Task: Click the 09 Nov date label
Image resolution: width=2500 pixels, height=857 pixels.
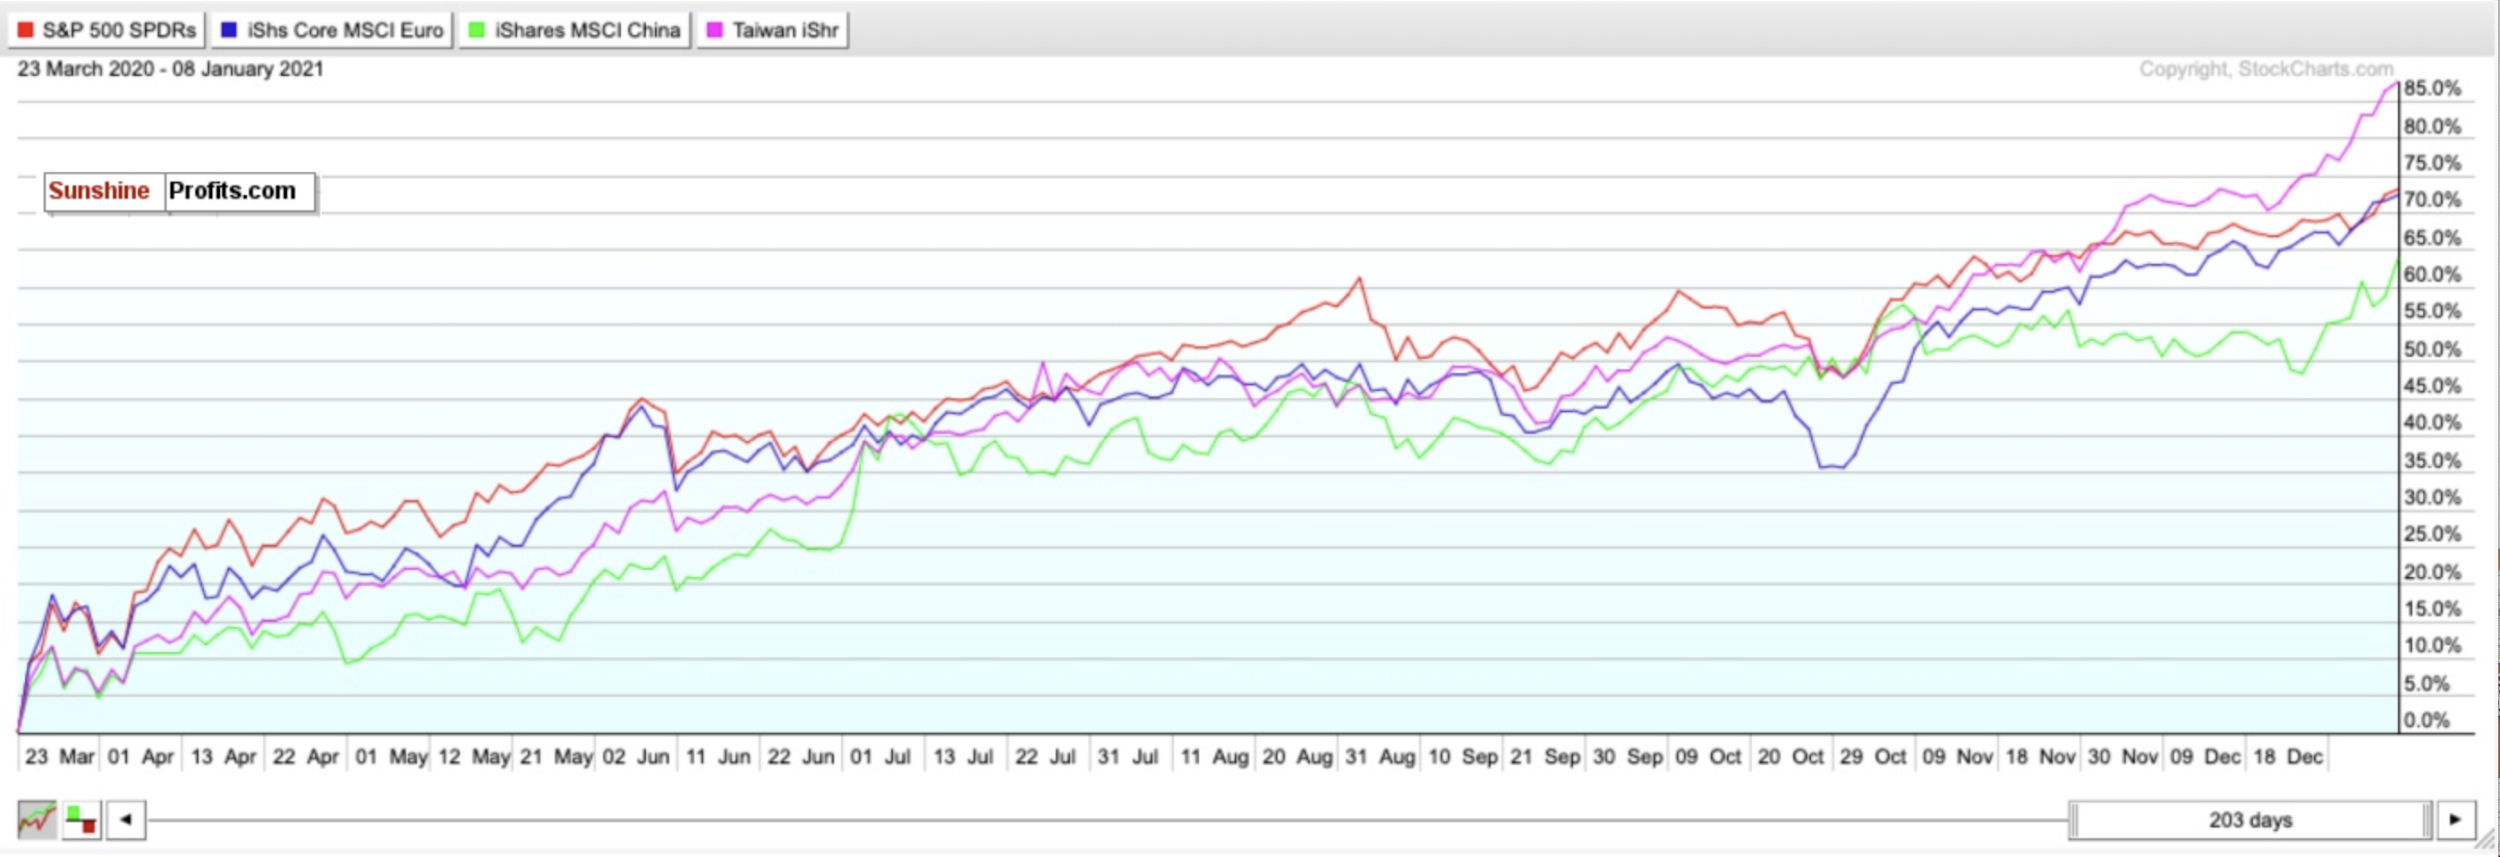Action: [1958, 757]
